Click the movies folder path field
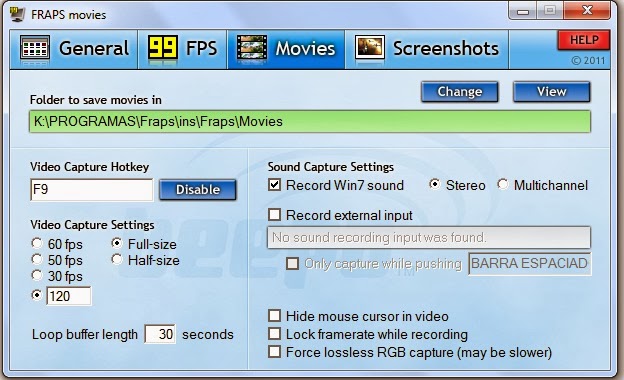The height and width of the screenshot is (380, 624). [x=310, y=121]
